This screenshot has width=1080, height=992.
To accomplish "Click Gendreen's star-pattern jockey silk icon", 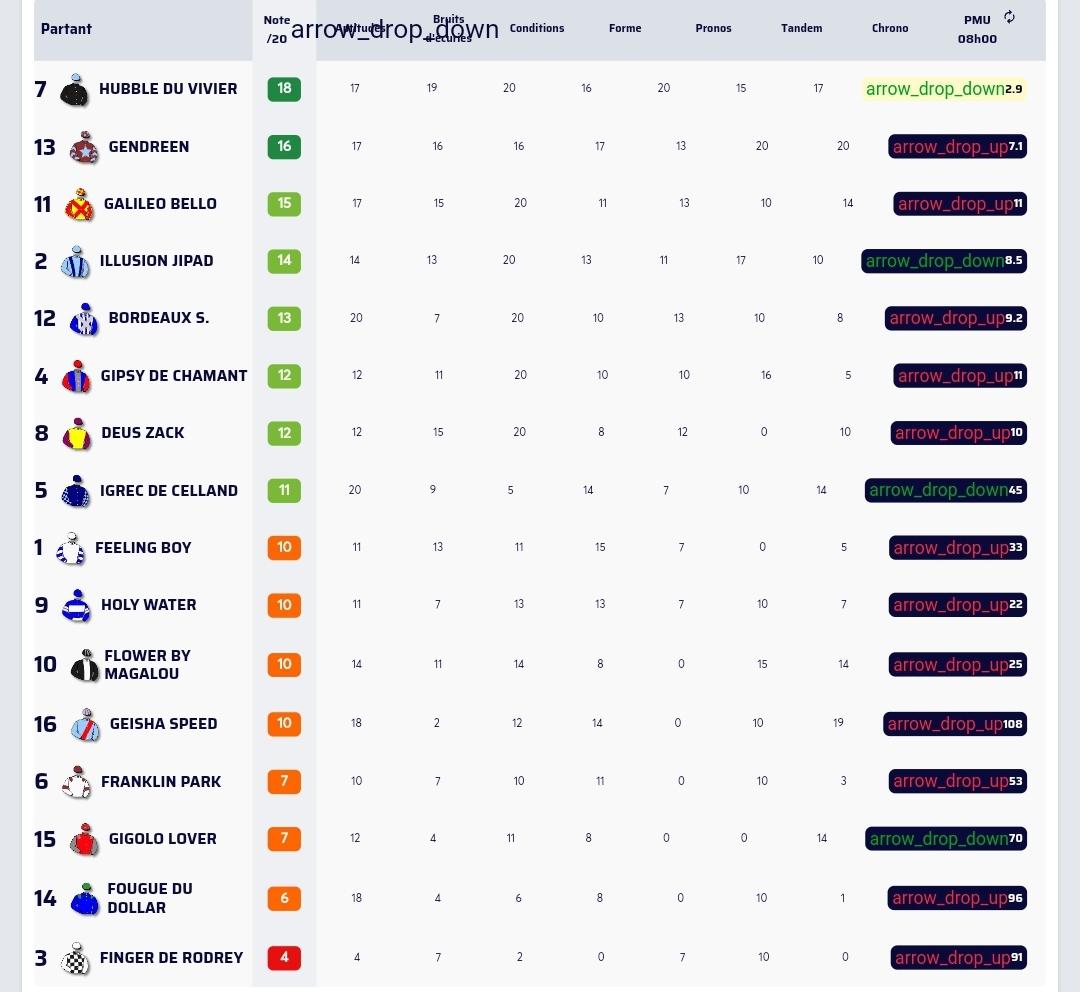I will pos(84,147).
